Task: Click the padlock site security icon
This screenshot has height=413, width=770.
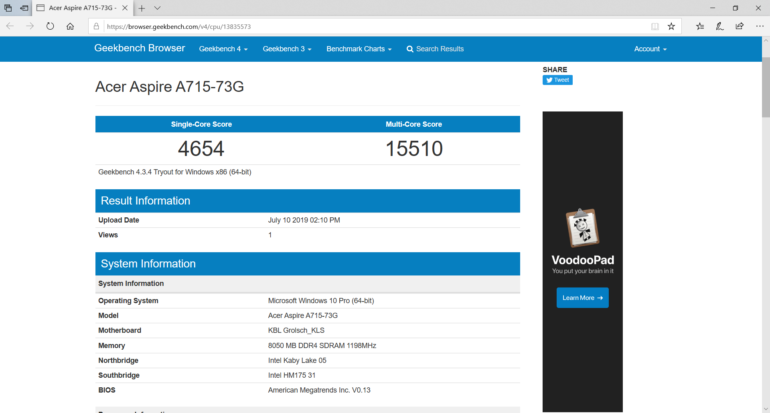Action: point(96,27)
